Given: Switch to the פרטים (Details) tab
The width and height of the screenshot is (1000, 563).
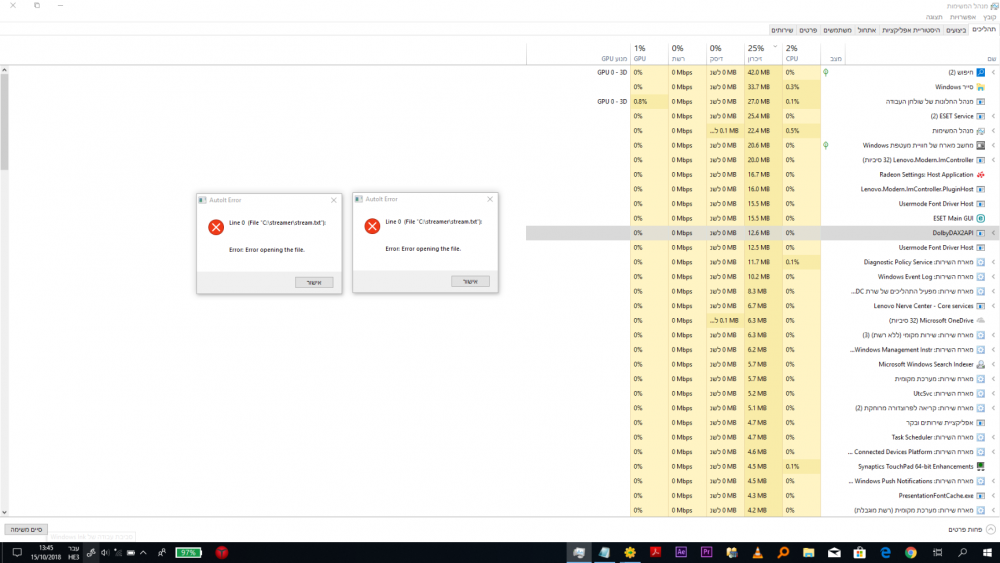Looking at the screenshot, I should pyautogui.click(x=808, y=30).
